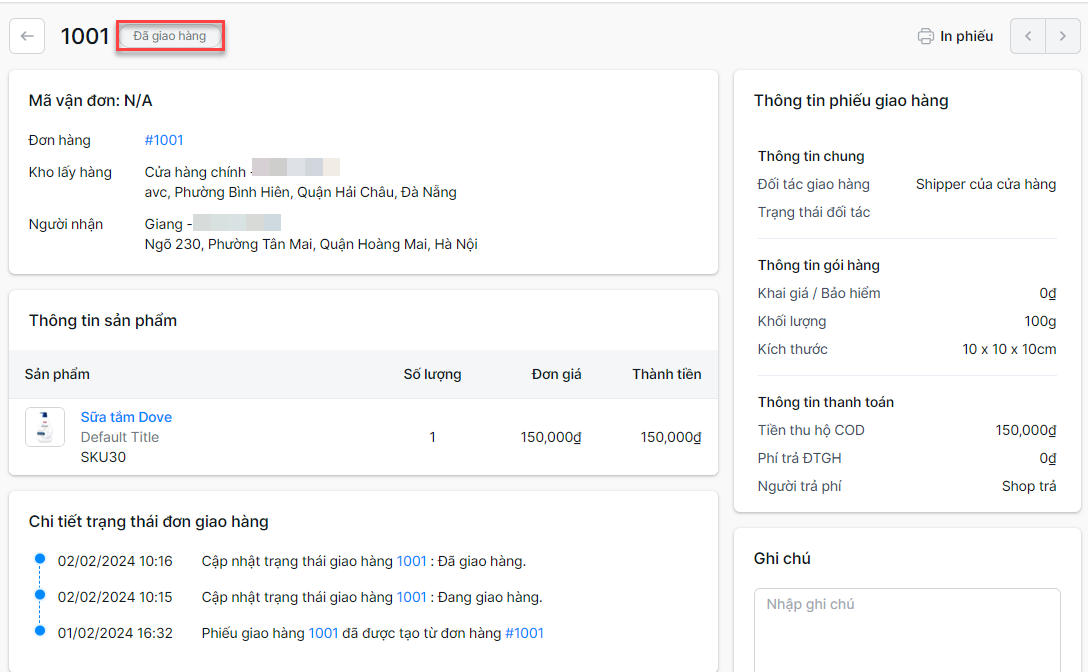The image size is (1088, 672).
Task: Click the Sản phẩm column header
Action: click(57, 374)
